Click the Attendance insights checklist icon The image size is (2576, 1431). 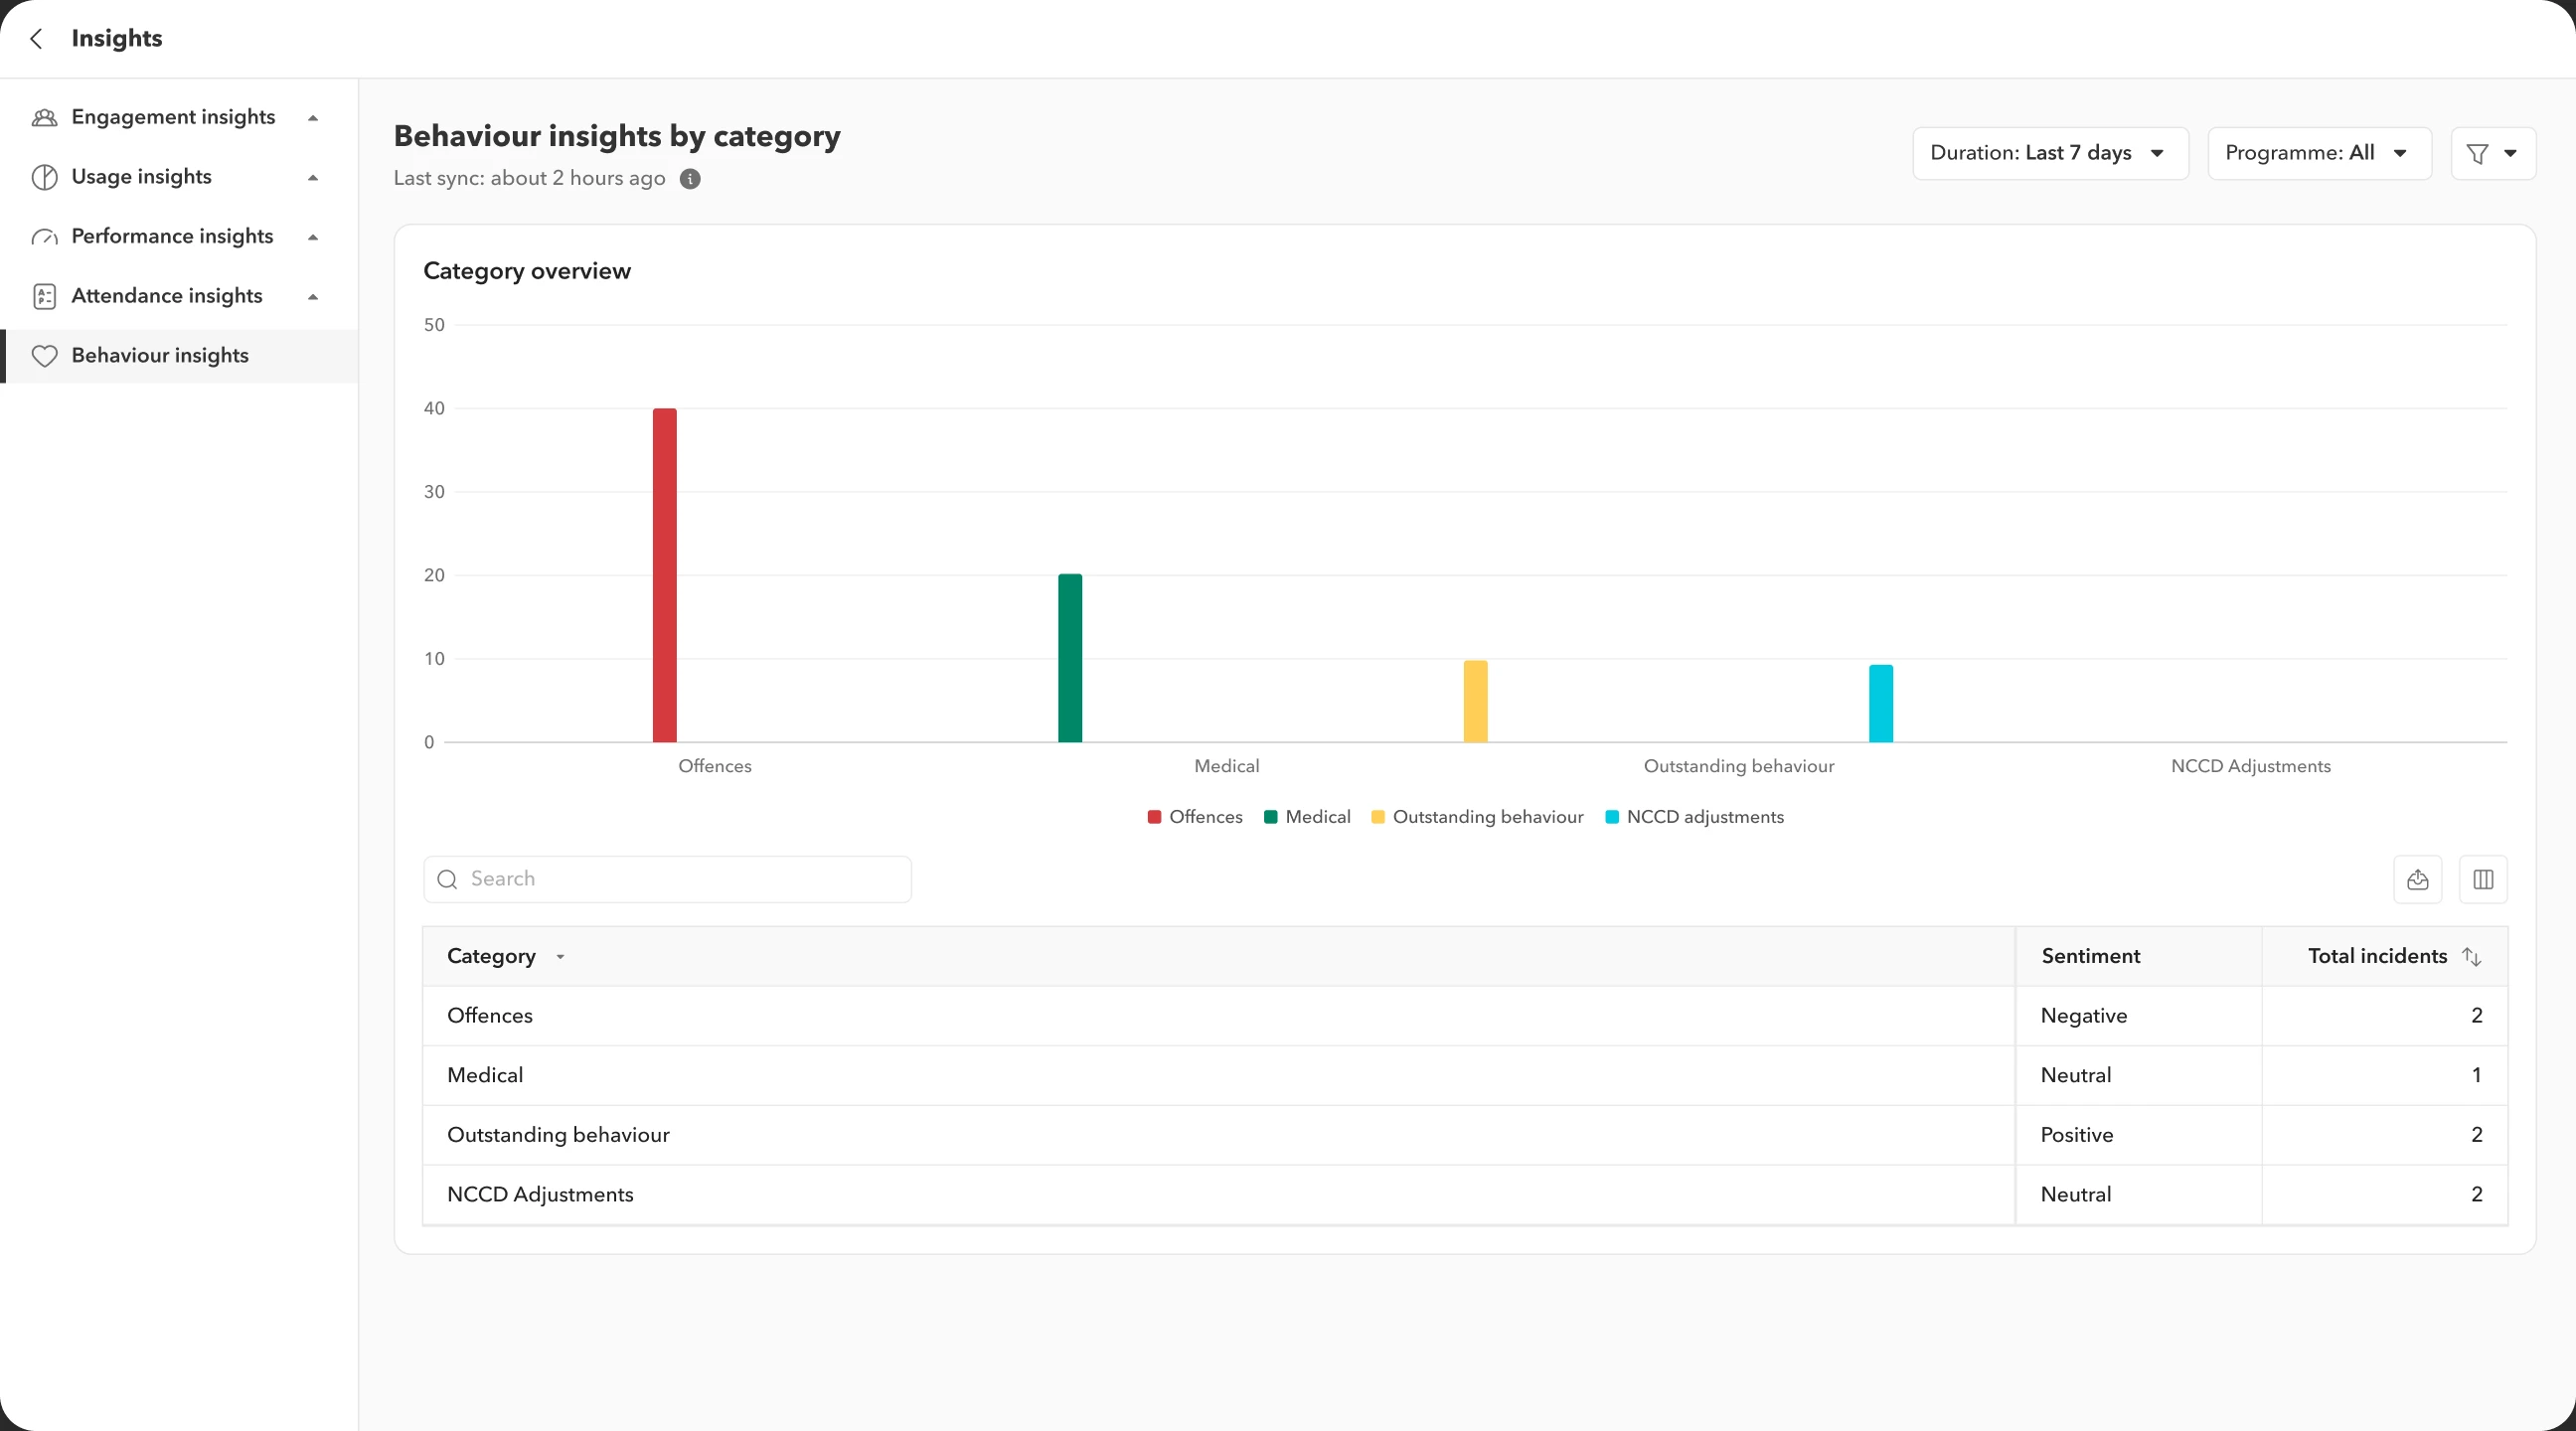(44, 296)
